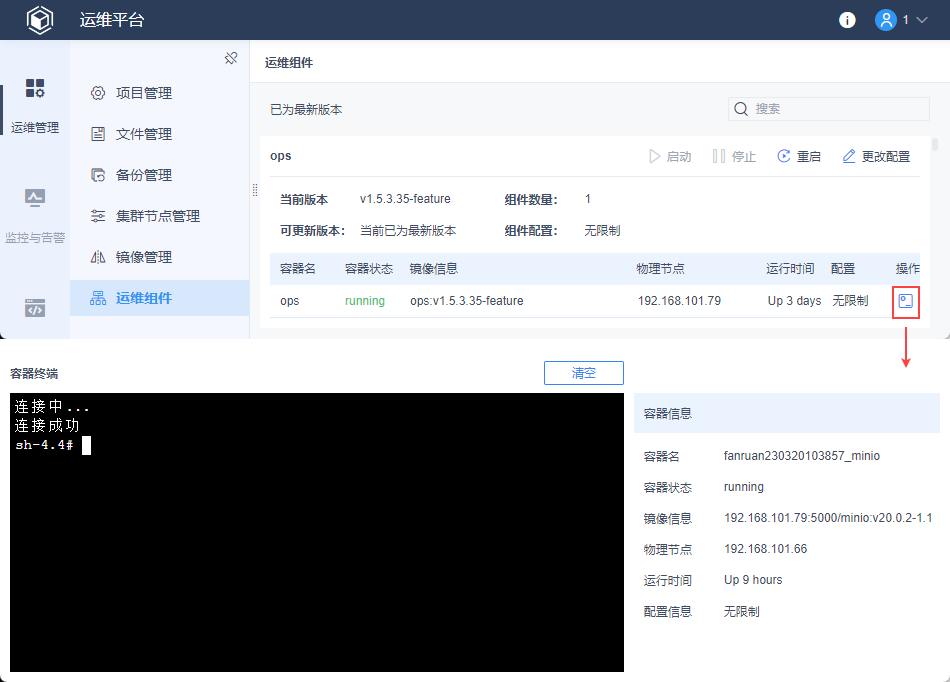Viewport: 950px width, 682px height.
Task: Open the code terminal icon in left rail
Action: (35, 308)
